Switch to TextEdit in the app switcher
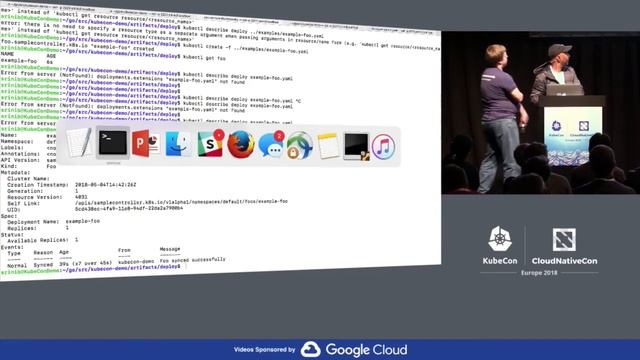This screenshot has width=640, height=360. pyautogui.click(x=80, y=142)
